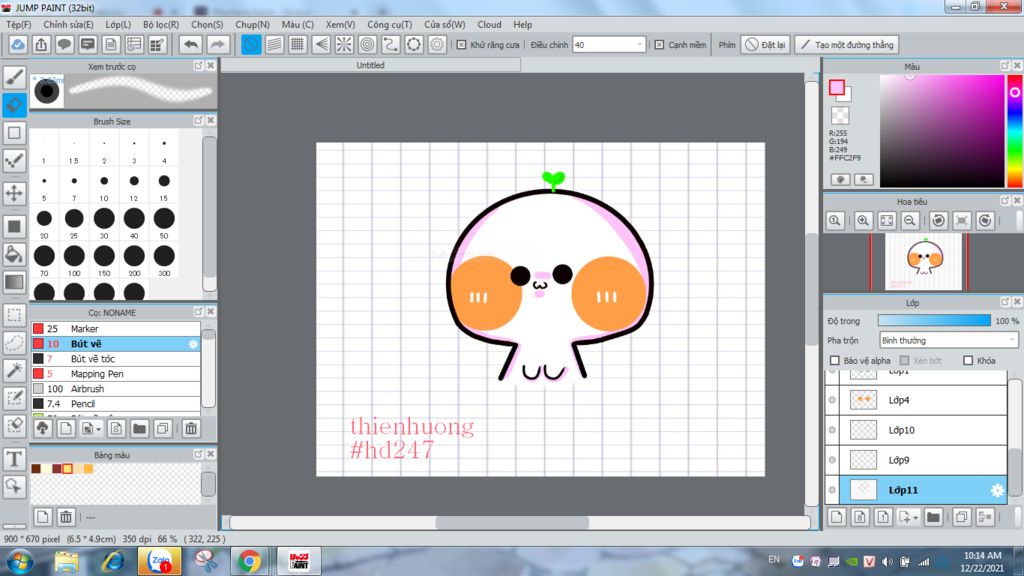
Task: Enable the Xén bớt checkbox
Action: (x=904, y=360)
